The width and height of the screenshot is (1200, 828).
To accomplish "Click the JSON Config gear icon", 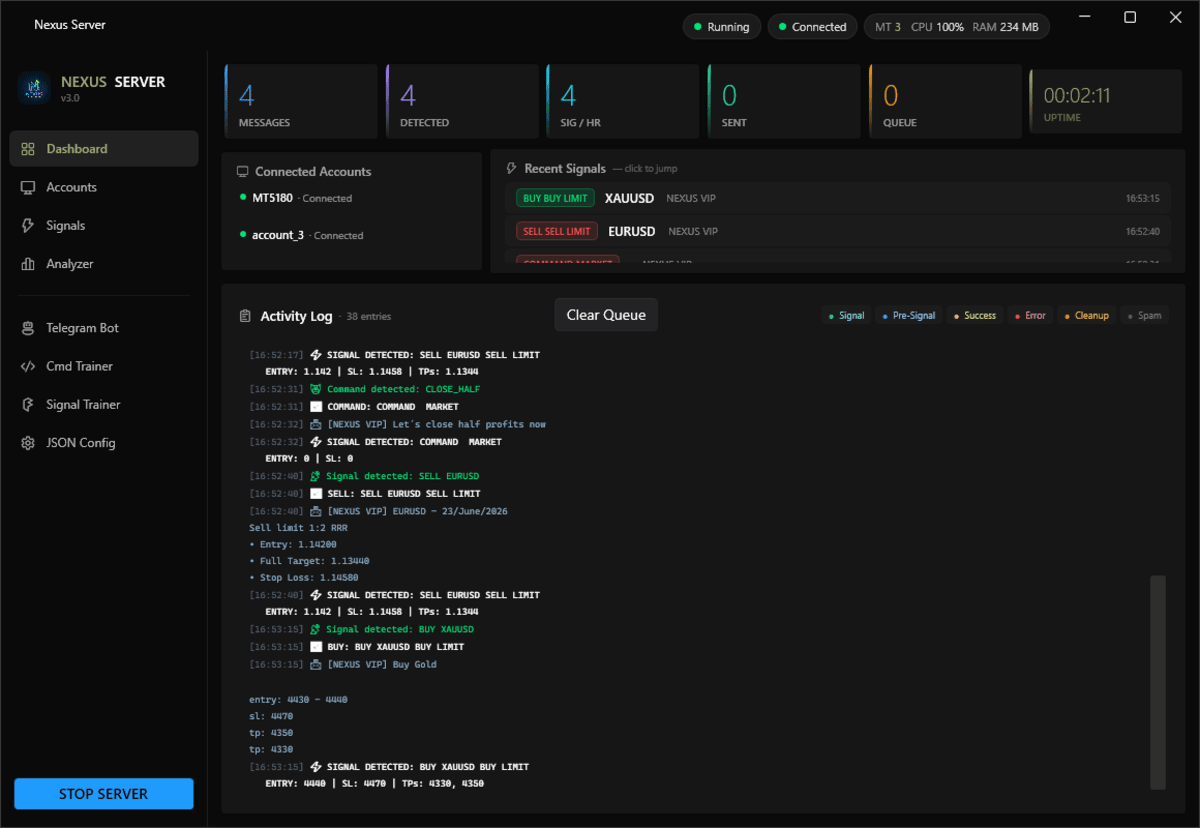I will [28, 443].
